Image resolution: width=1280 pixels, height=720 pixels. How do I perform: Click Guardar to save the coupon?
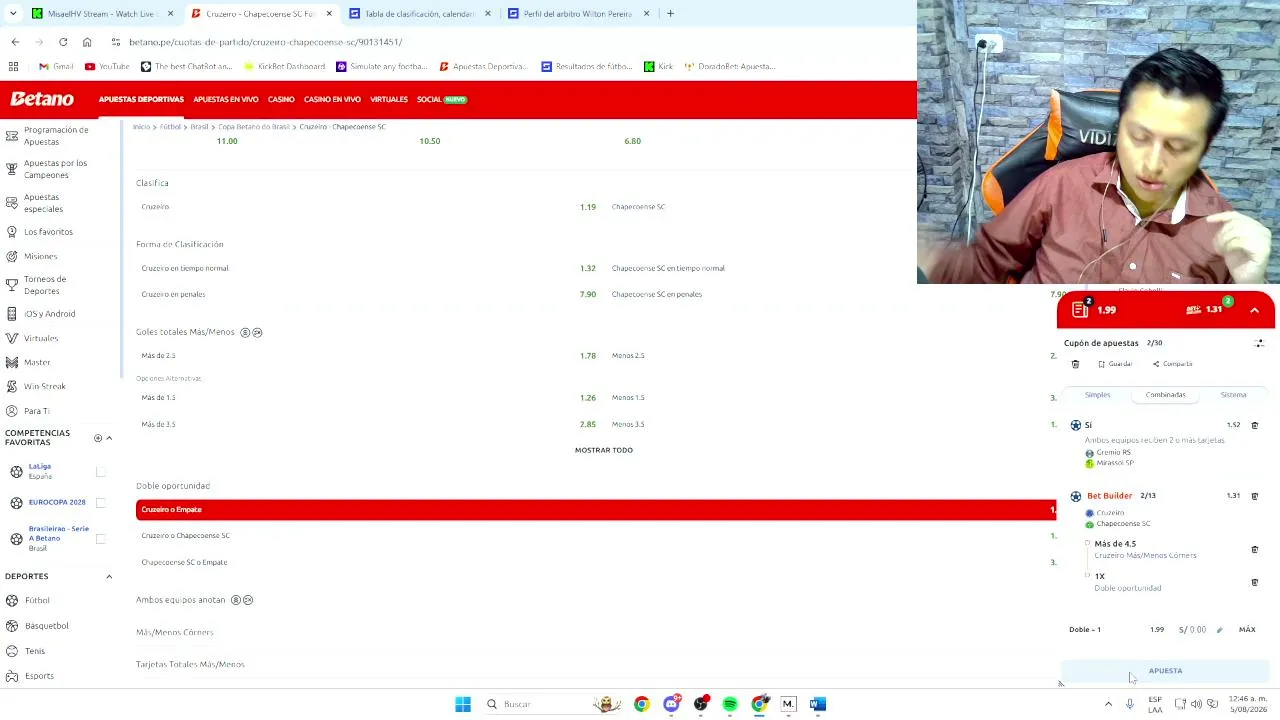[x=1116, y=364]
